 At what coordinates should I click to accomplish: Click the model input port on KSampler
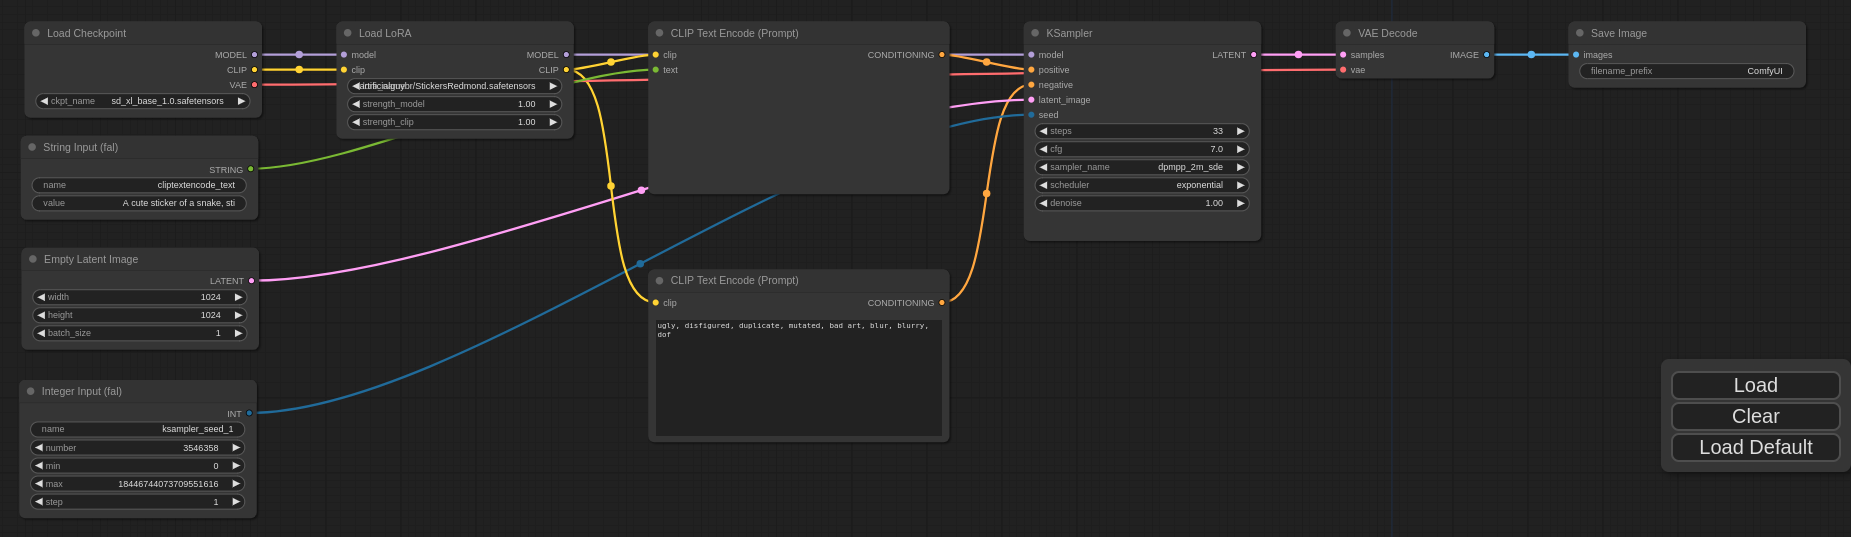[x=1031, y=55]
